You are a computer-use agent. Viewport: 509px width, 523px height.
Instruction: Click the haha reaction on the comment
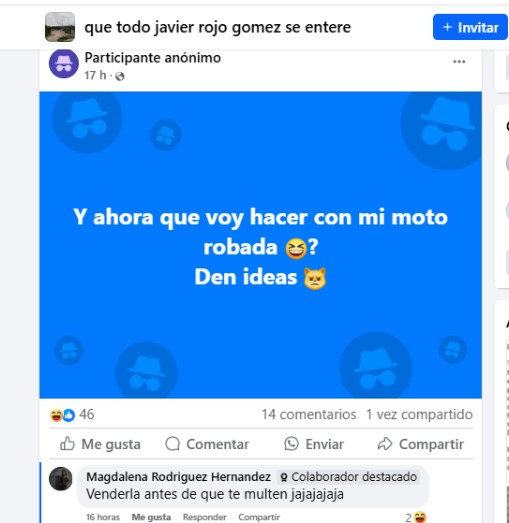(420, 517)
